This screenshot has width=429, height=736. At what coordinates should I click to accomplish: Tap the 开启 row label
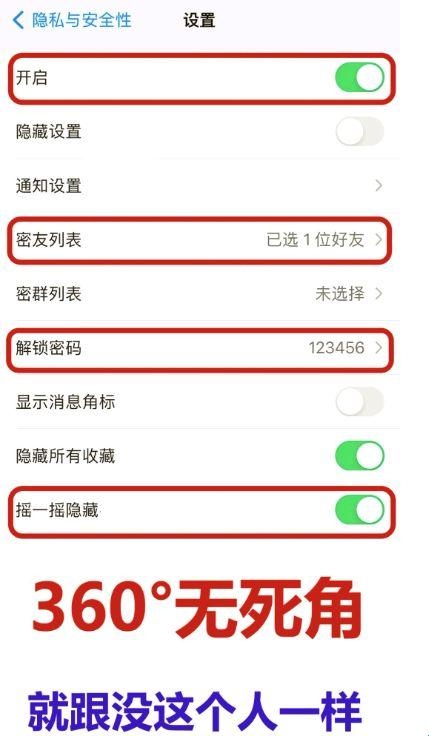click(x=31, y=77)
